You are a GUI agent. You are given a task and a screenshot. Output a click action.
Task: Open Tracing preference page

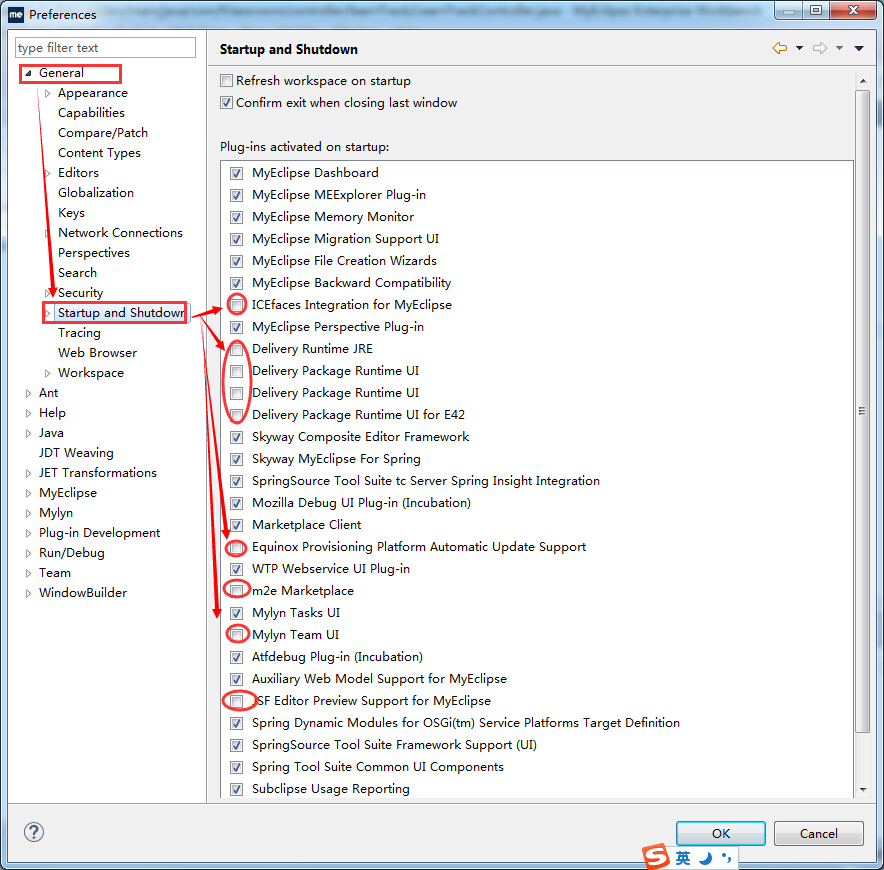click(x=79, y=333)
